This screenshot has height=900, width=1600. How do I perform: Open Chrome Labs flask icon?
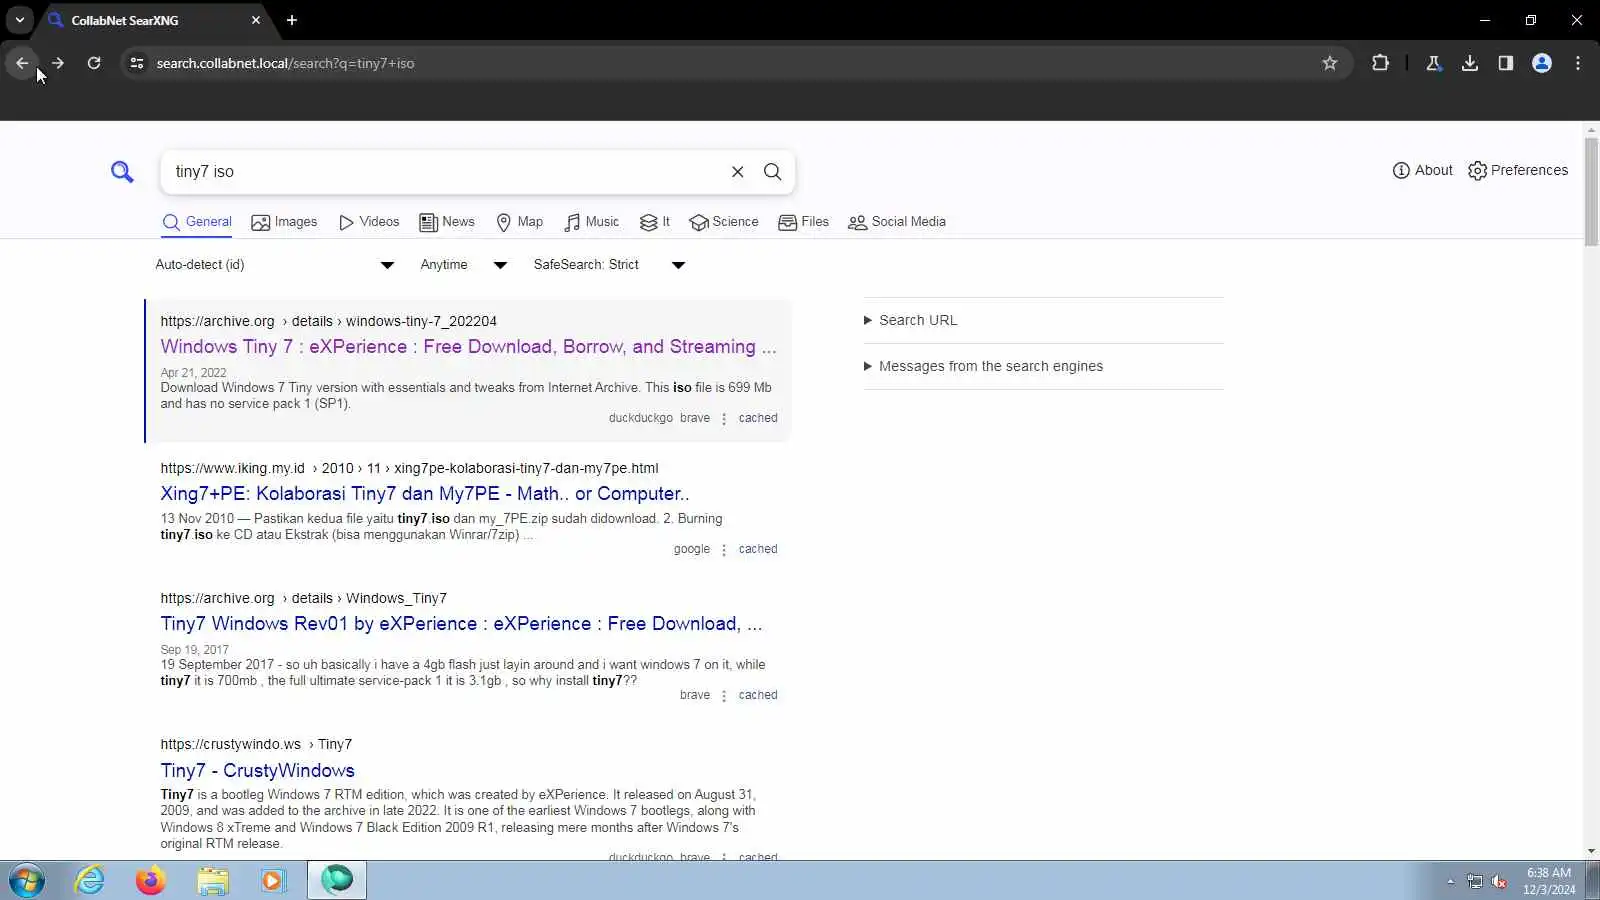pos(1434,63)
